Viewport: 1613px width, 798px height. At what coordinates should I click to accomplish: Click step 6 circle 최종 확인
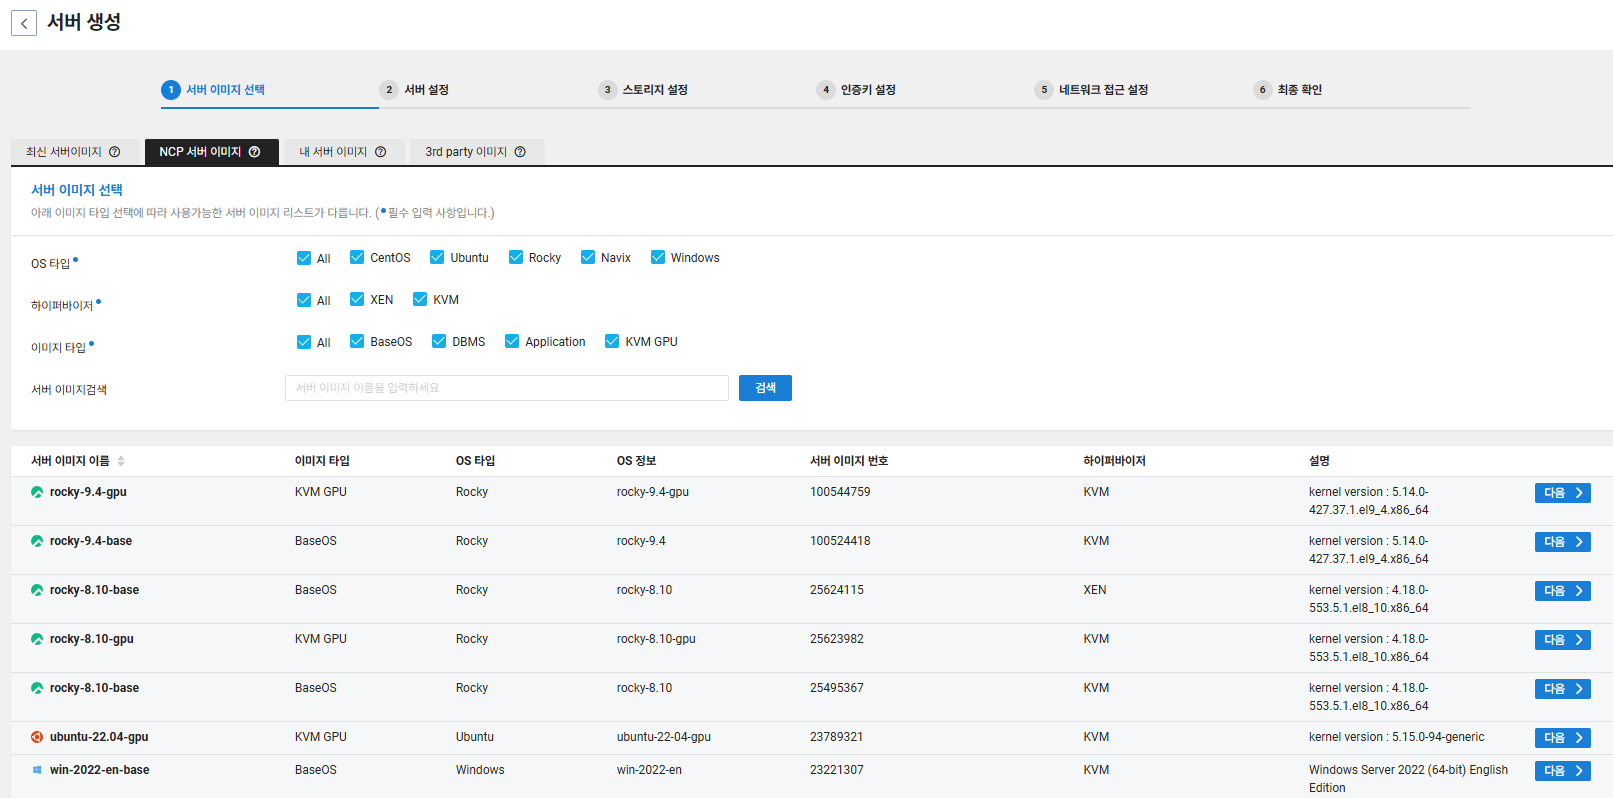pos(1262,90)
